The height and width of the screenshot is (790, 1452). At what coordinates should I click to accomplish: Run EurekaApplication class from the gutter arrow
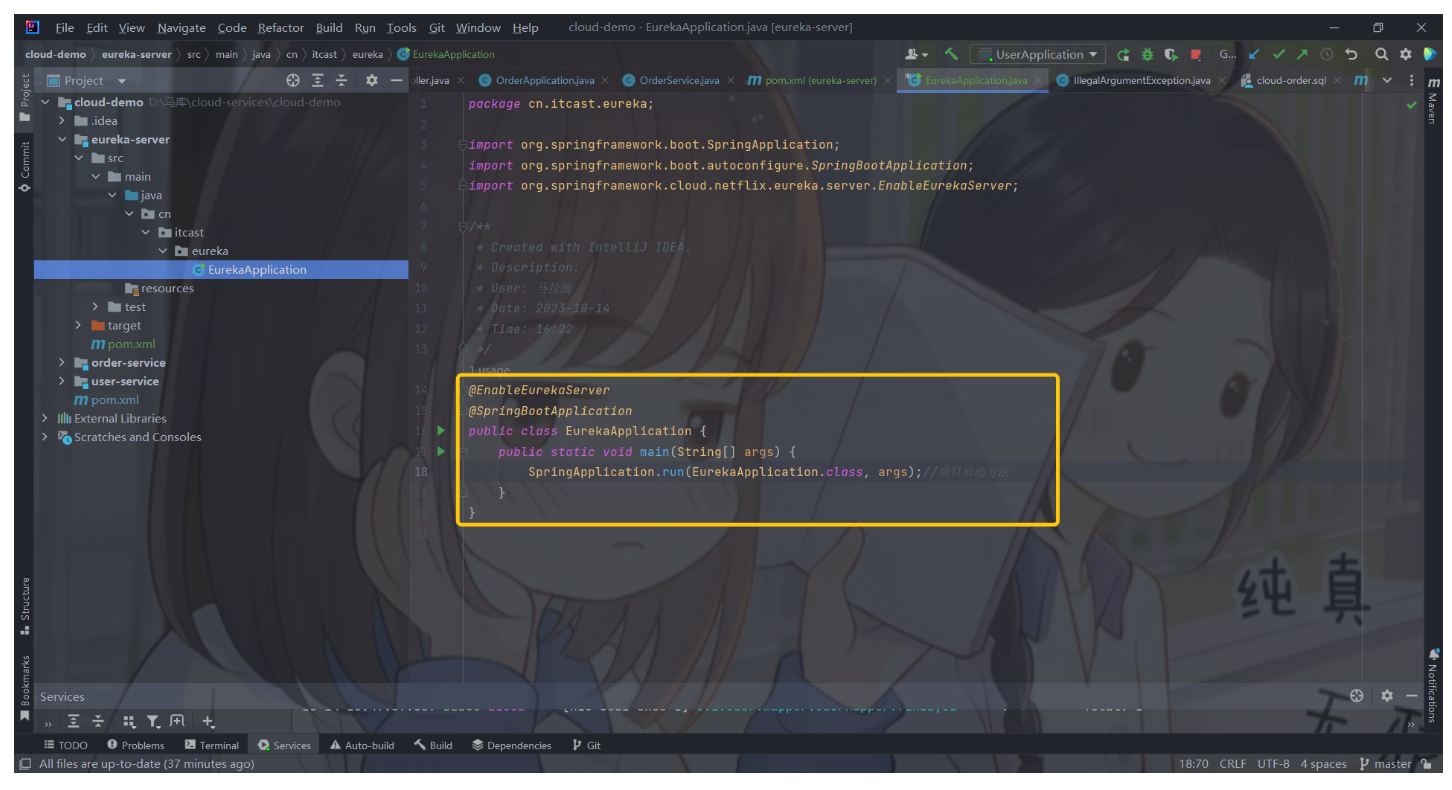(441, 431)
